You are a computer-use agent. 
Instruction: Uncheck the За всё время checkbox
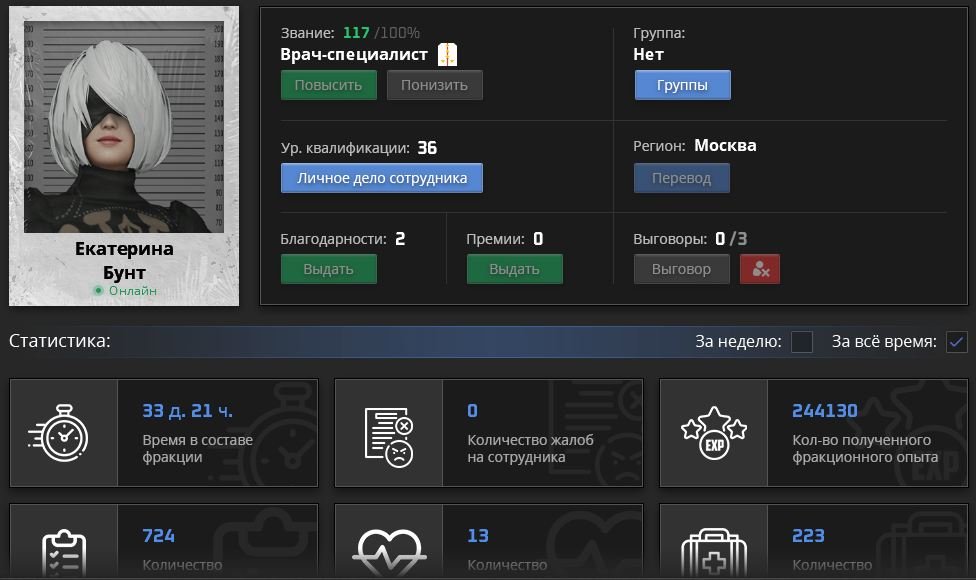click(x=956, y=342)
